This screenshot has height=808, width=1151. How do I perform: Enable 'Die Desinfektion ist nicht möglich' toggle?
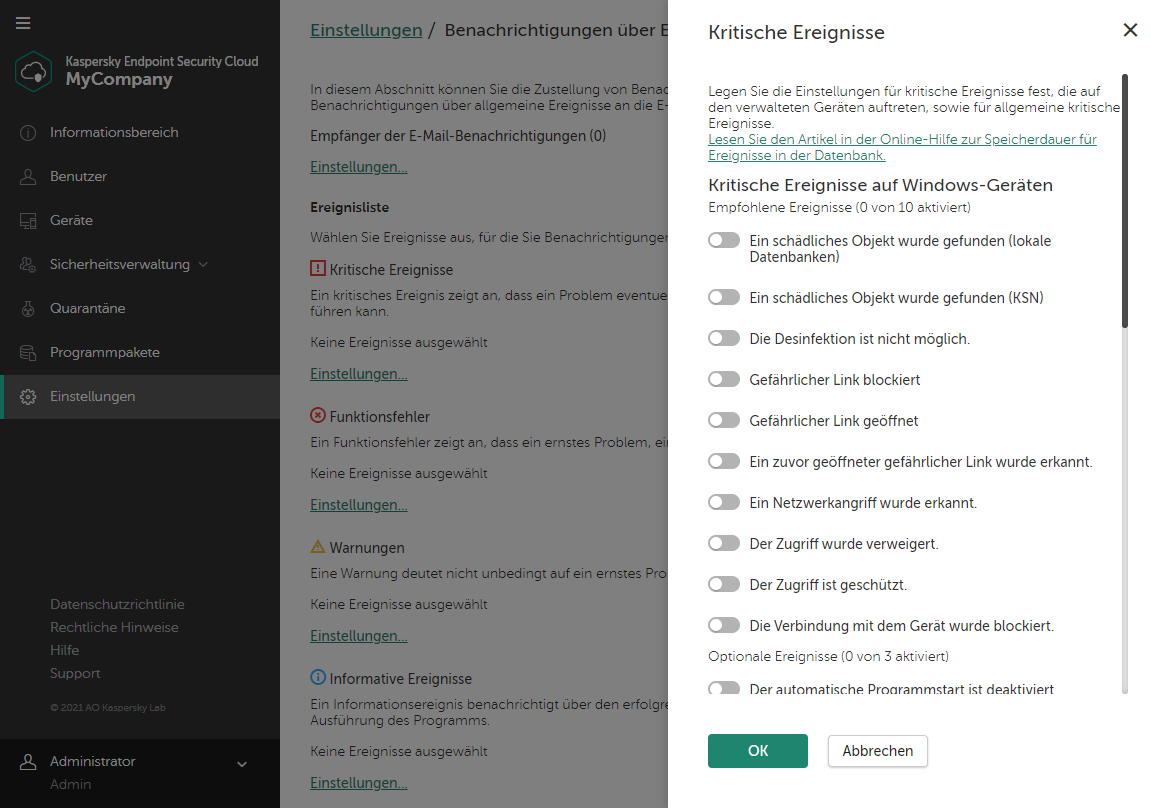pos(724,339)
